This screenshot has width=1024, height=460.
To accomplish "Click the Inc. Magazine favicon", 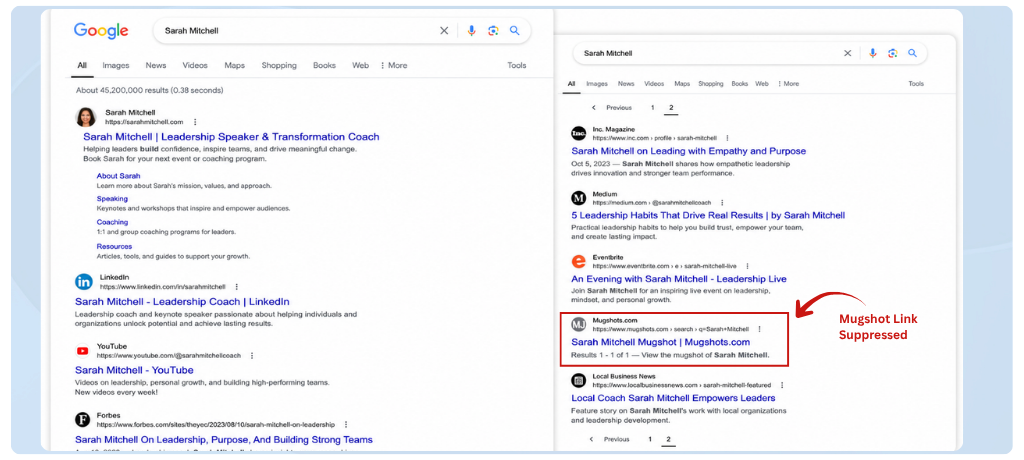I will [x=579, y=133].
